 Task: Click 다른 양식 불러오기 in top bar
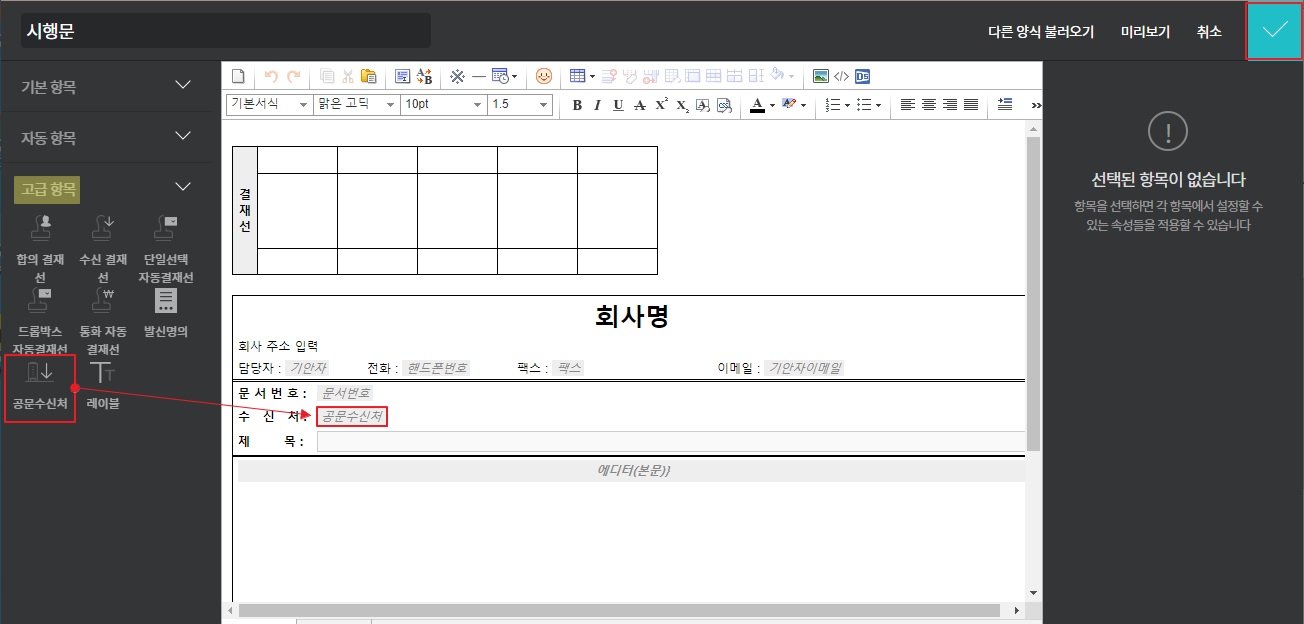point(1040,32)
